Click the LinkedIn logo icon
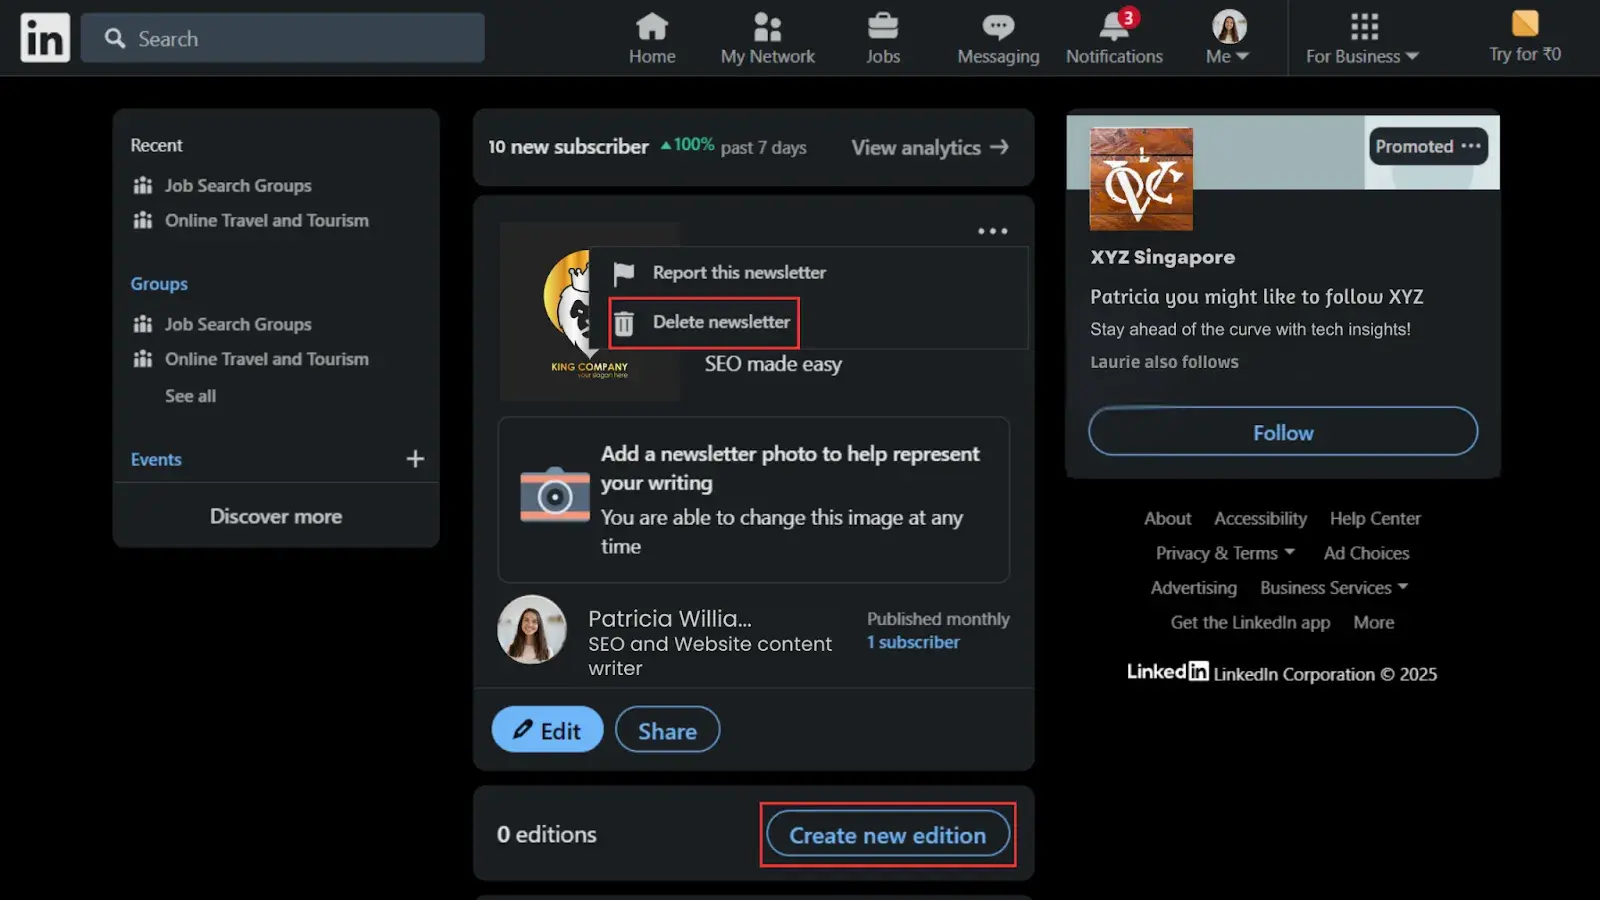 45,38
